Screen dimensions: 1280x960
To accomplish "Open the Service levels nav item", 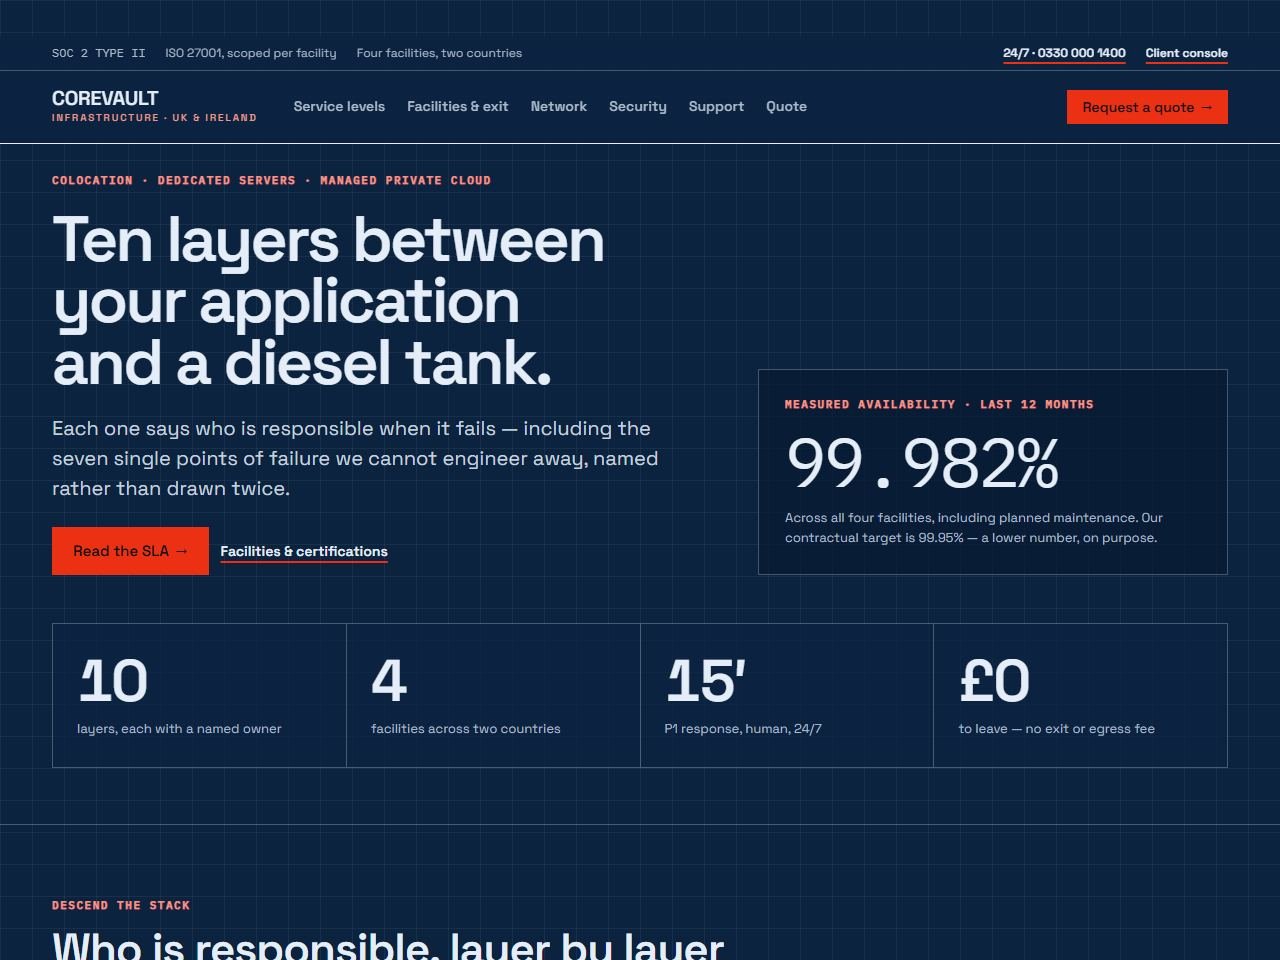I will tap(339, 106).
